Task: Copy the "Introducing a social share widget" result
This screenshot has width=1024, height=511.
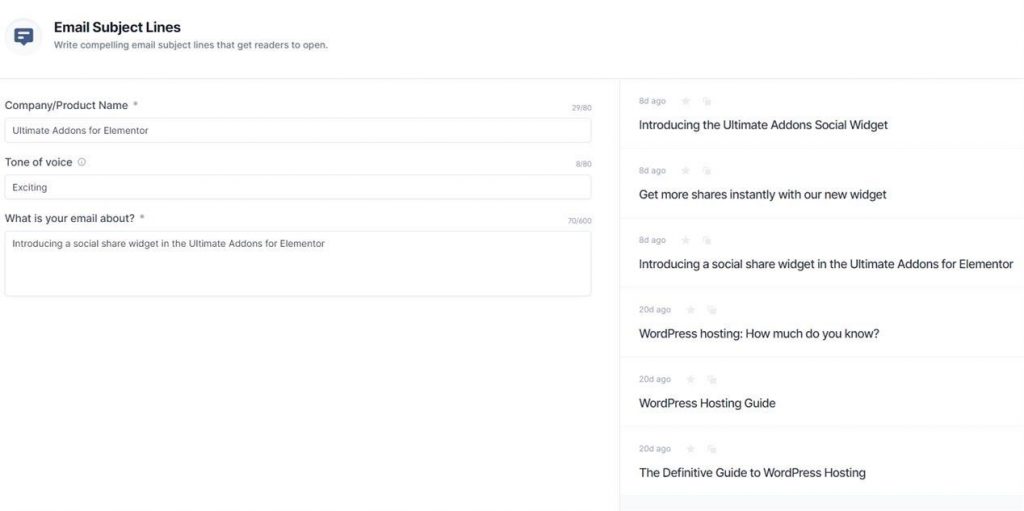Action: point(706,240)
